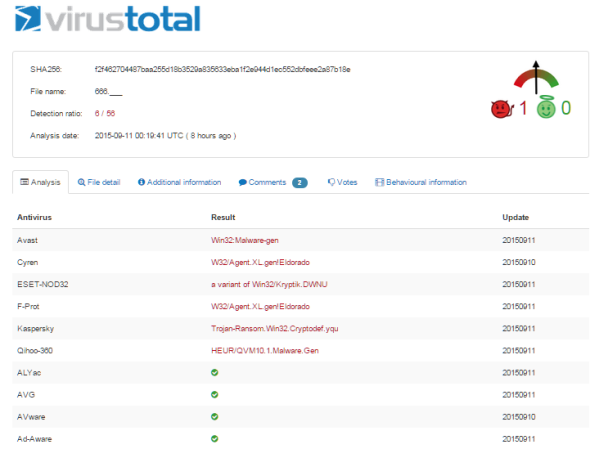Click the Win32:Malware-gen result

click(x=245, y=240)
